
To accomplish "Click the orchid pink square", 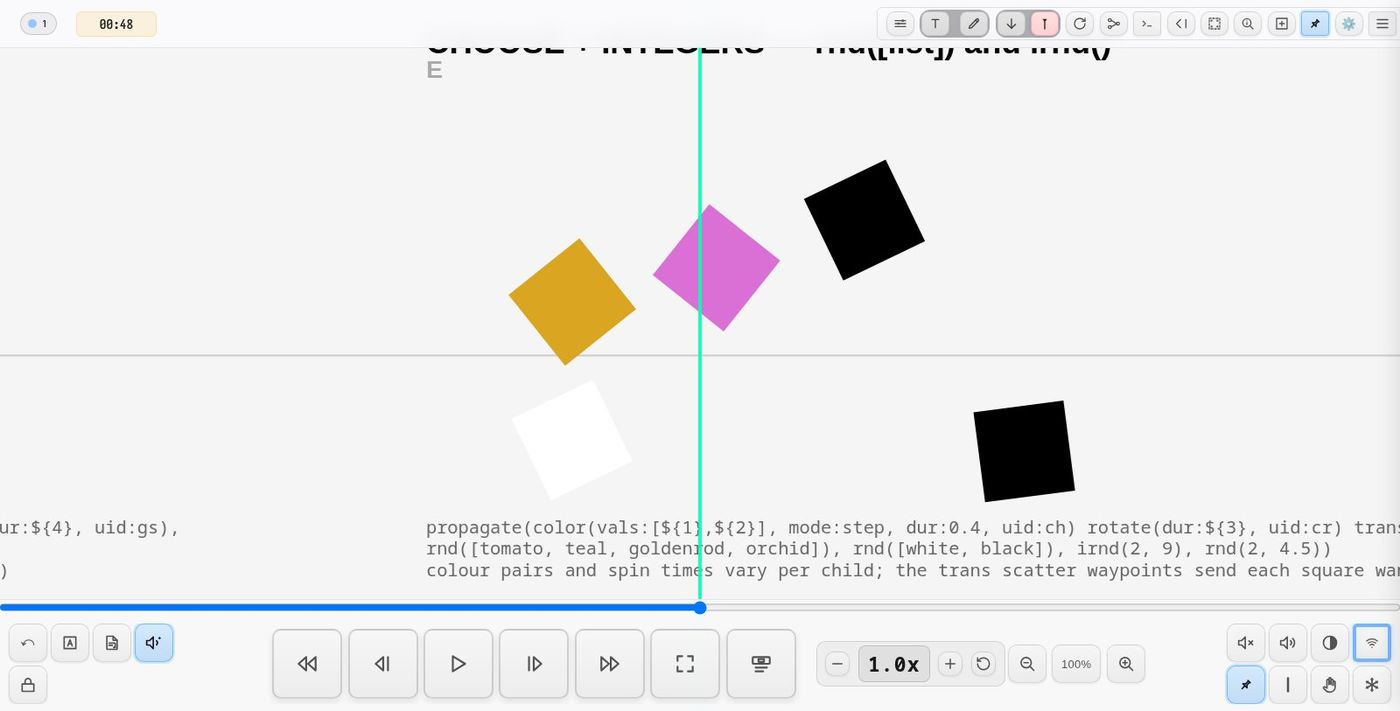I will pos(716,268).
